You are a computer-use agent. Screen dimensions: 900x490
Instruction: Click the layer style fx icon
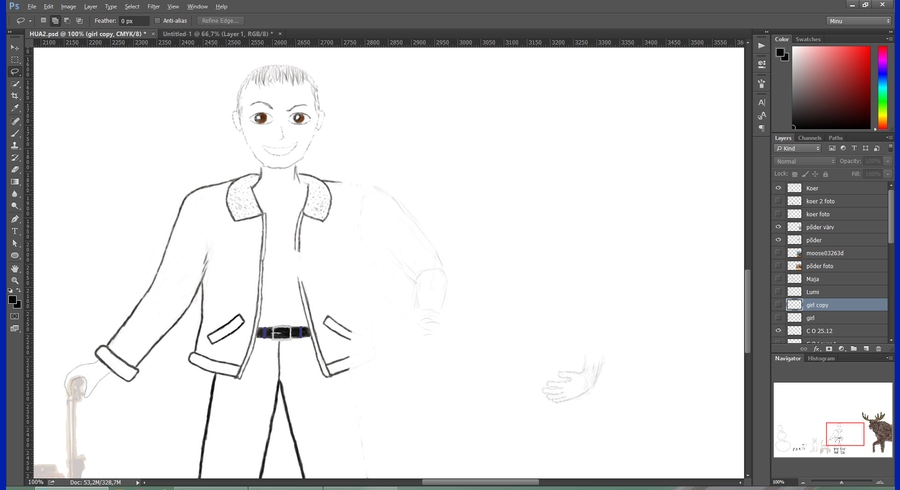tap(816, 349)
